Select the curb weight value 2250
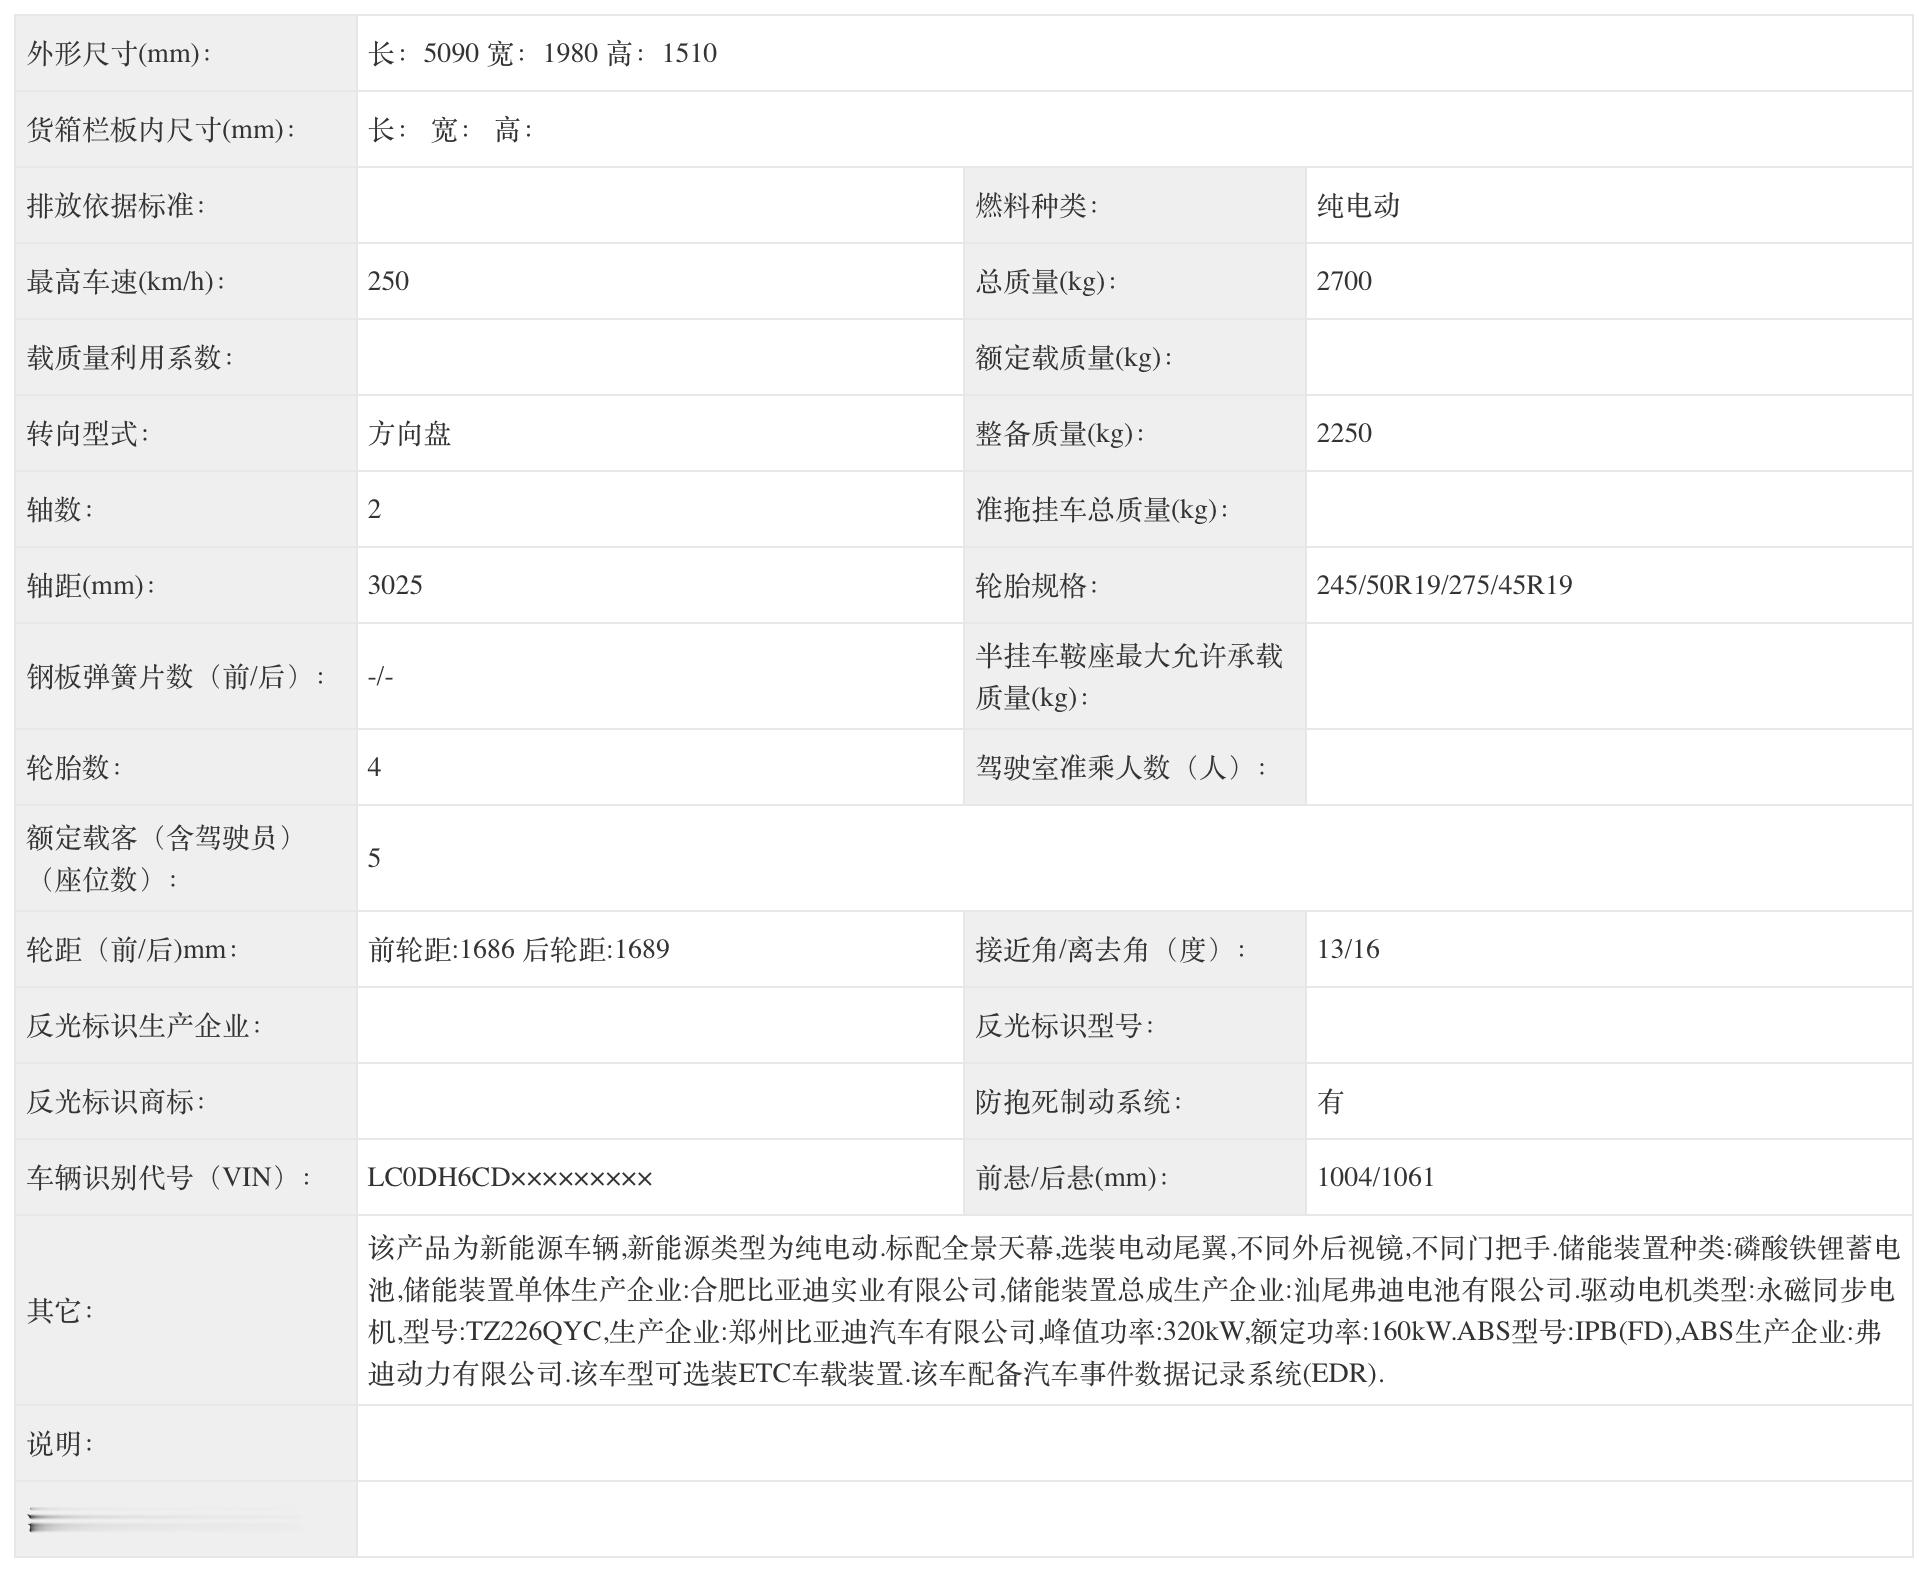This screenshot has width=1928, height=1576. click(x=1344, y=433)
